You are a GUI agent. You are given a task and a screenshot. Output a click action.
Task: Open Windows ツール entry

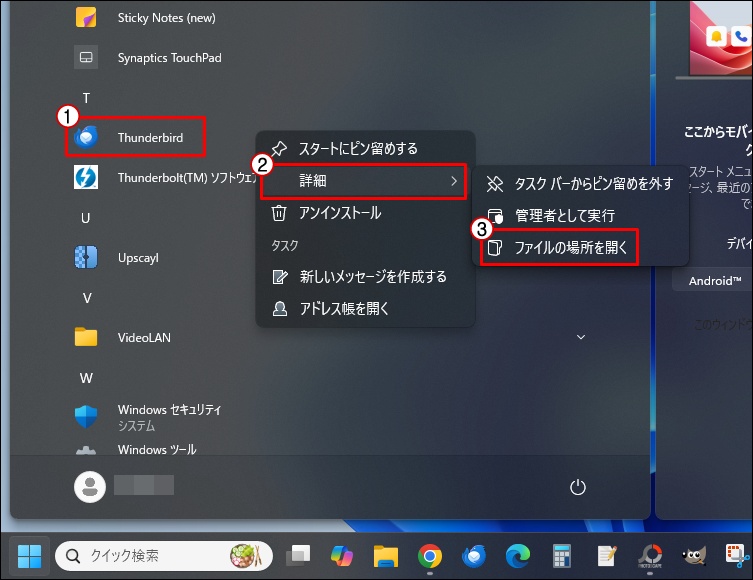pyautogui.click(x=136, y=450)
